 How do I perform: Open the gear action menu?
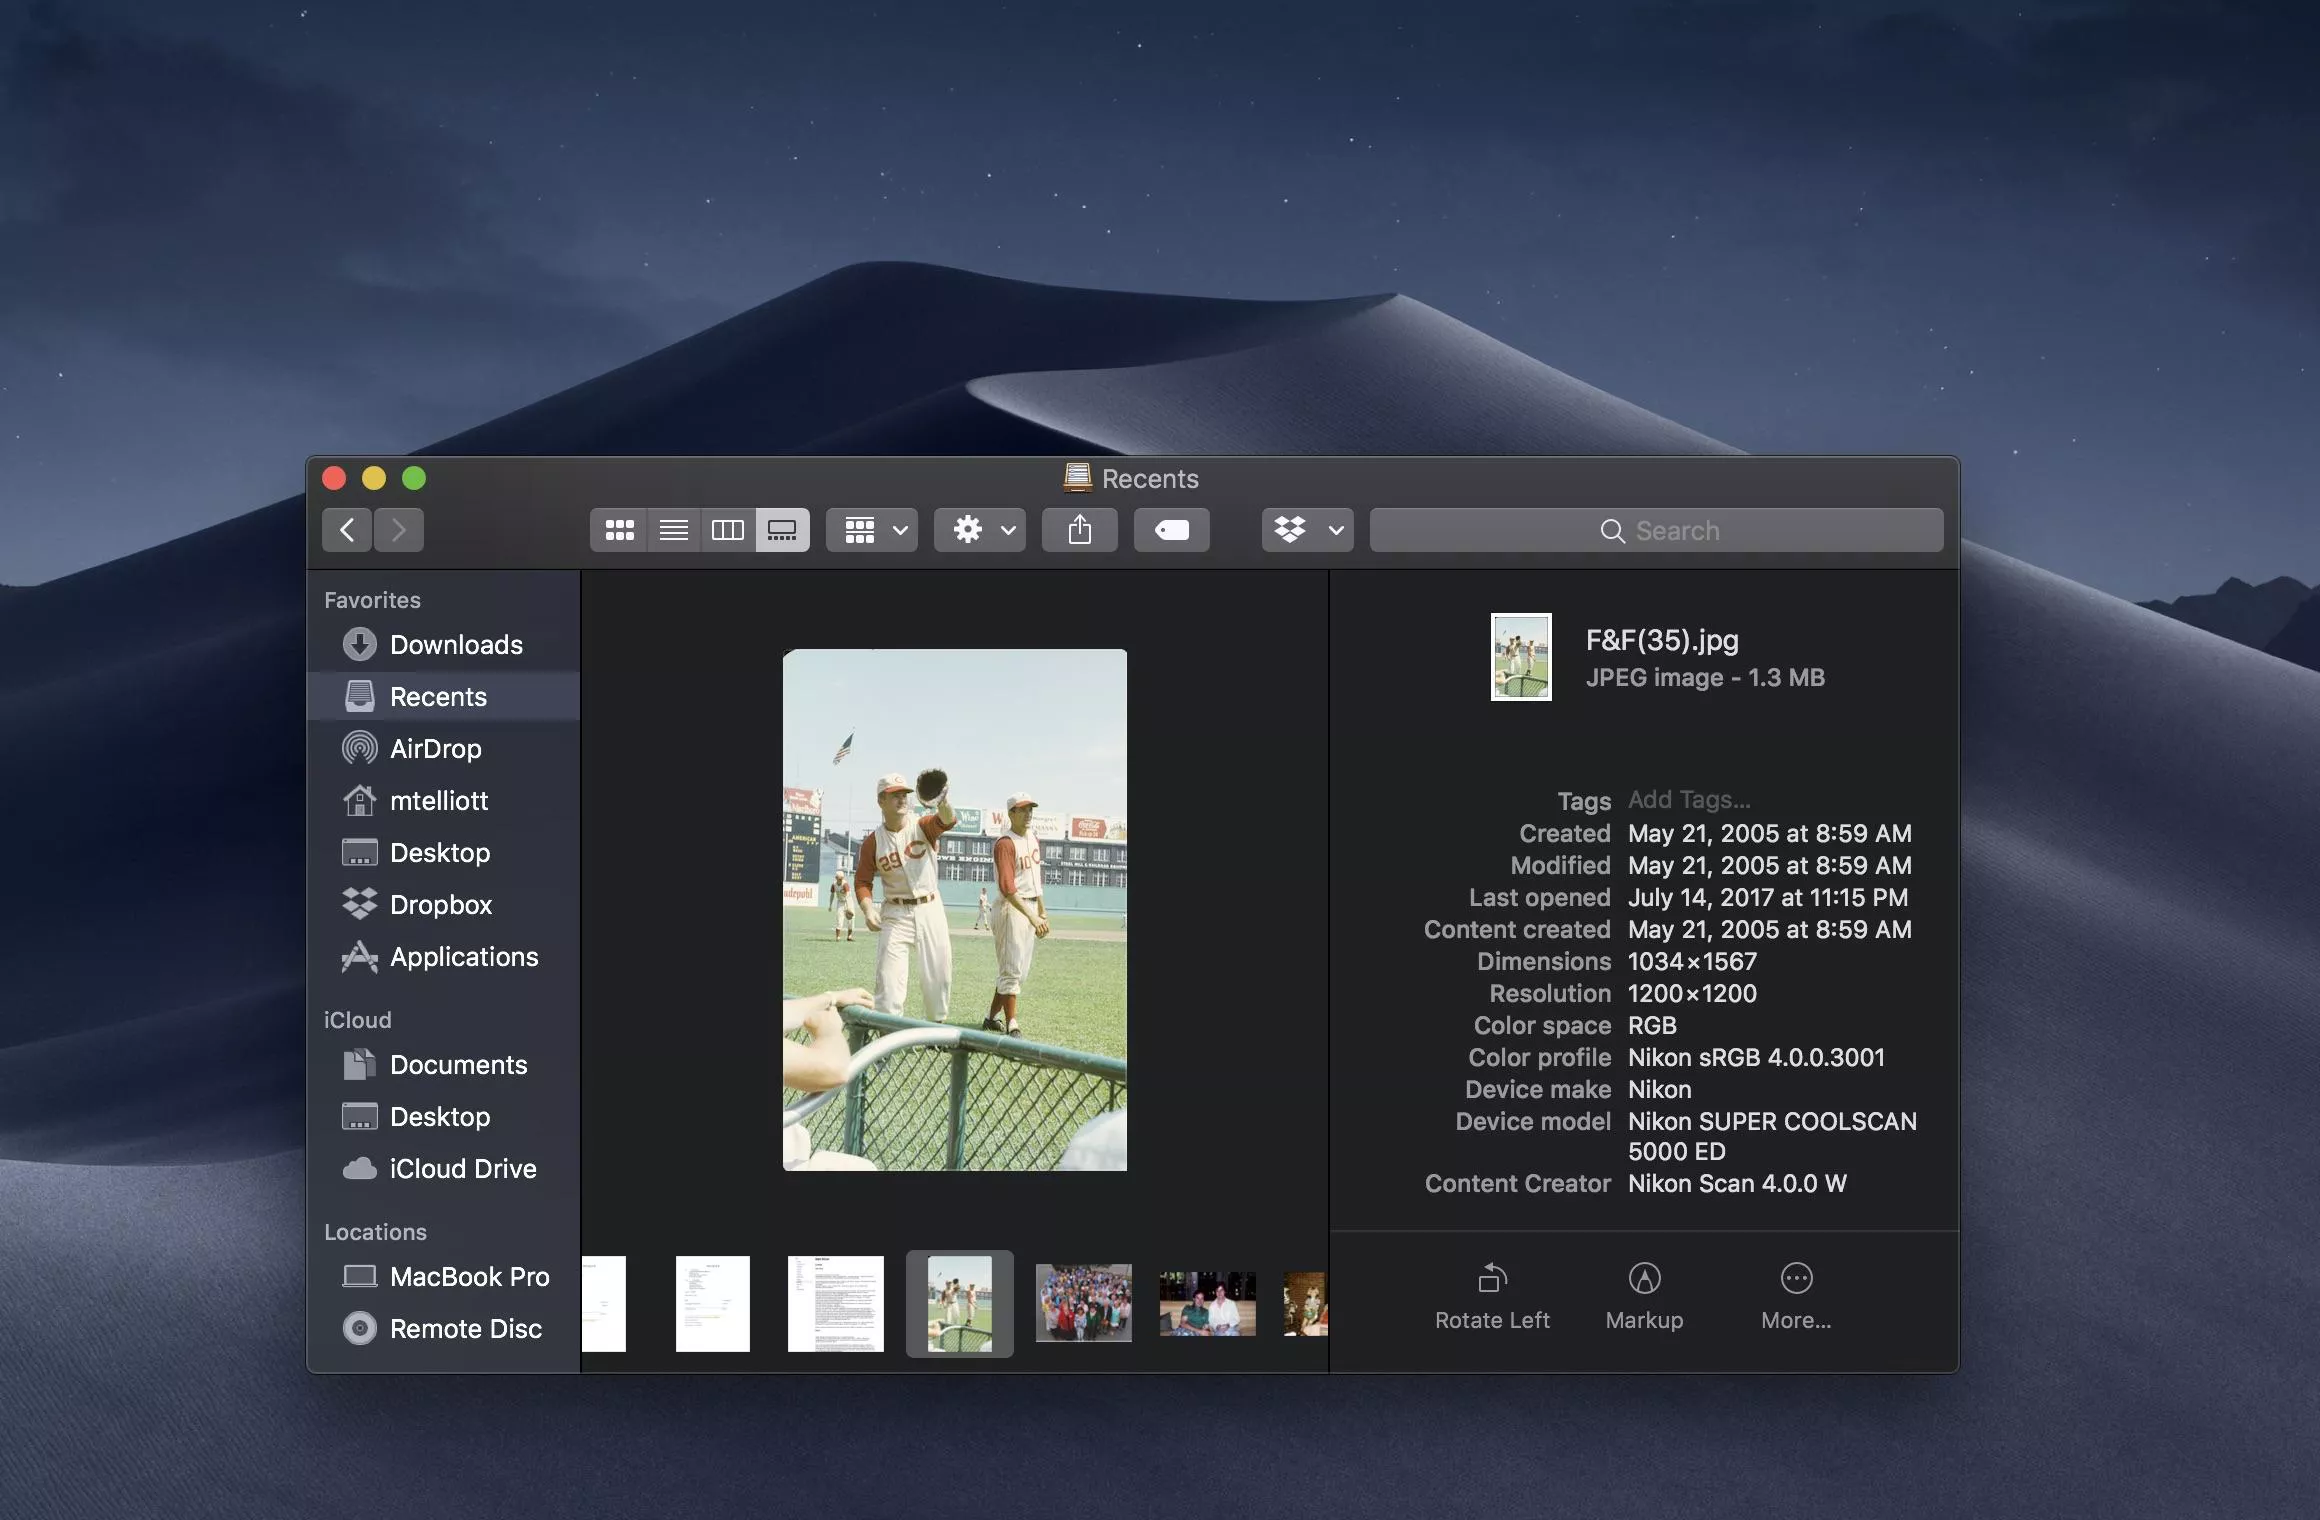pos(980,530)
